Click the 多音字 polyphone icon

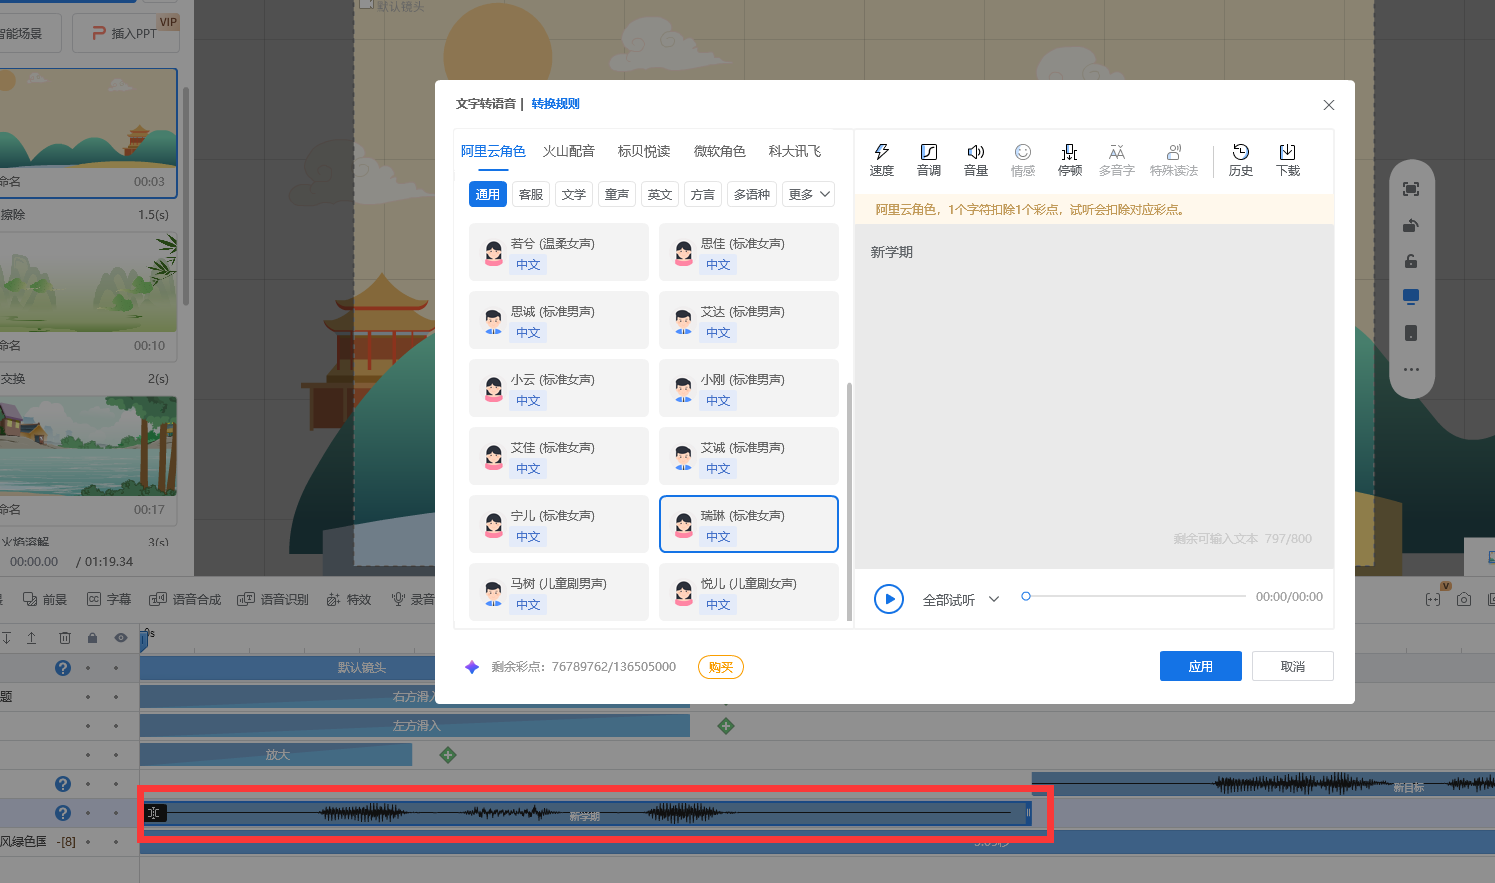(1116, 160)
